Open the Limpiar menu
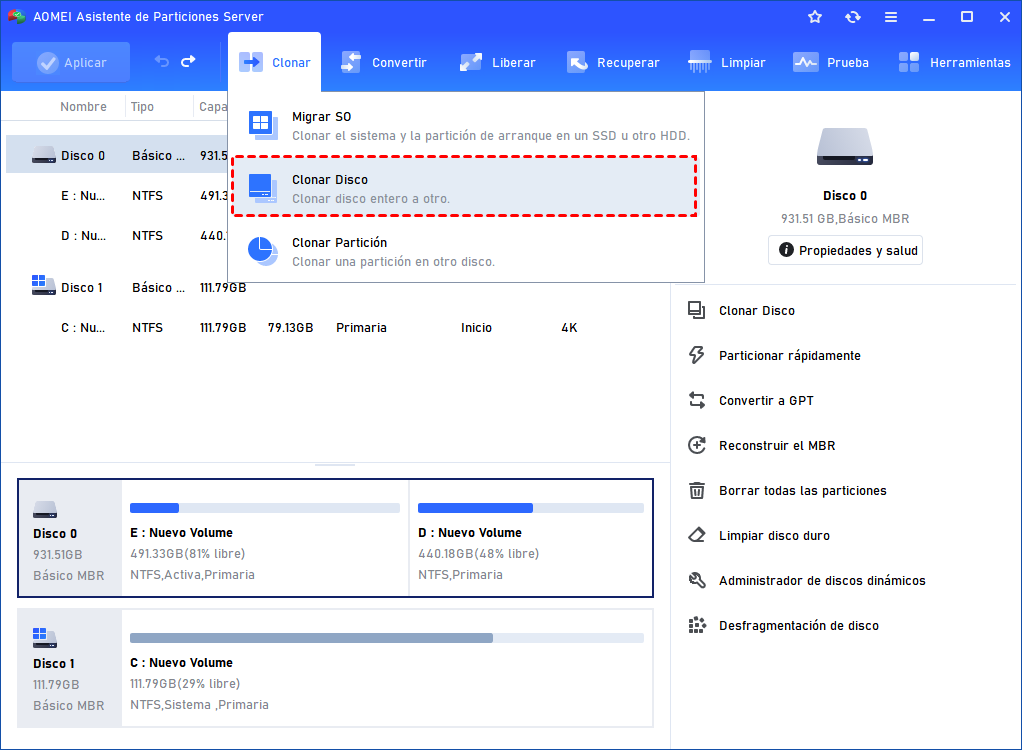 pos(727,63)
